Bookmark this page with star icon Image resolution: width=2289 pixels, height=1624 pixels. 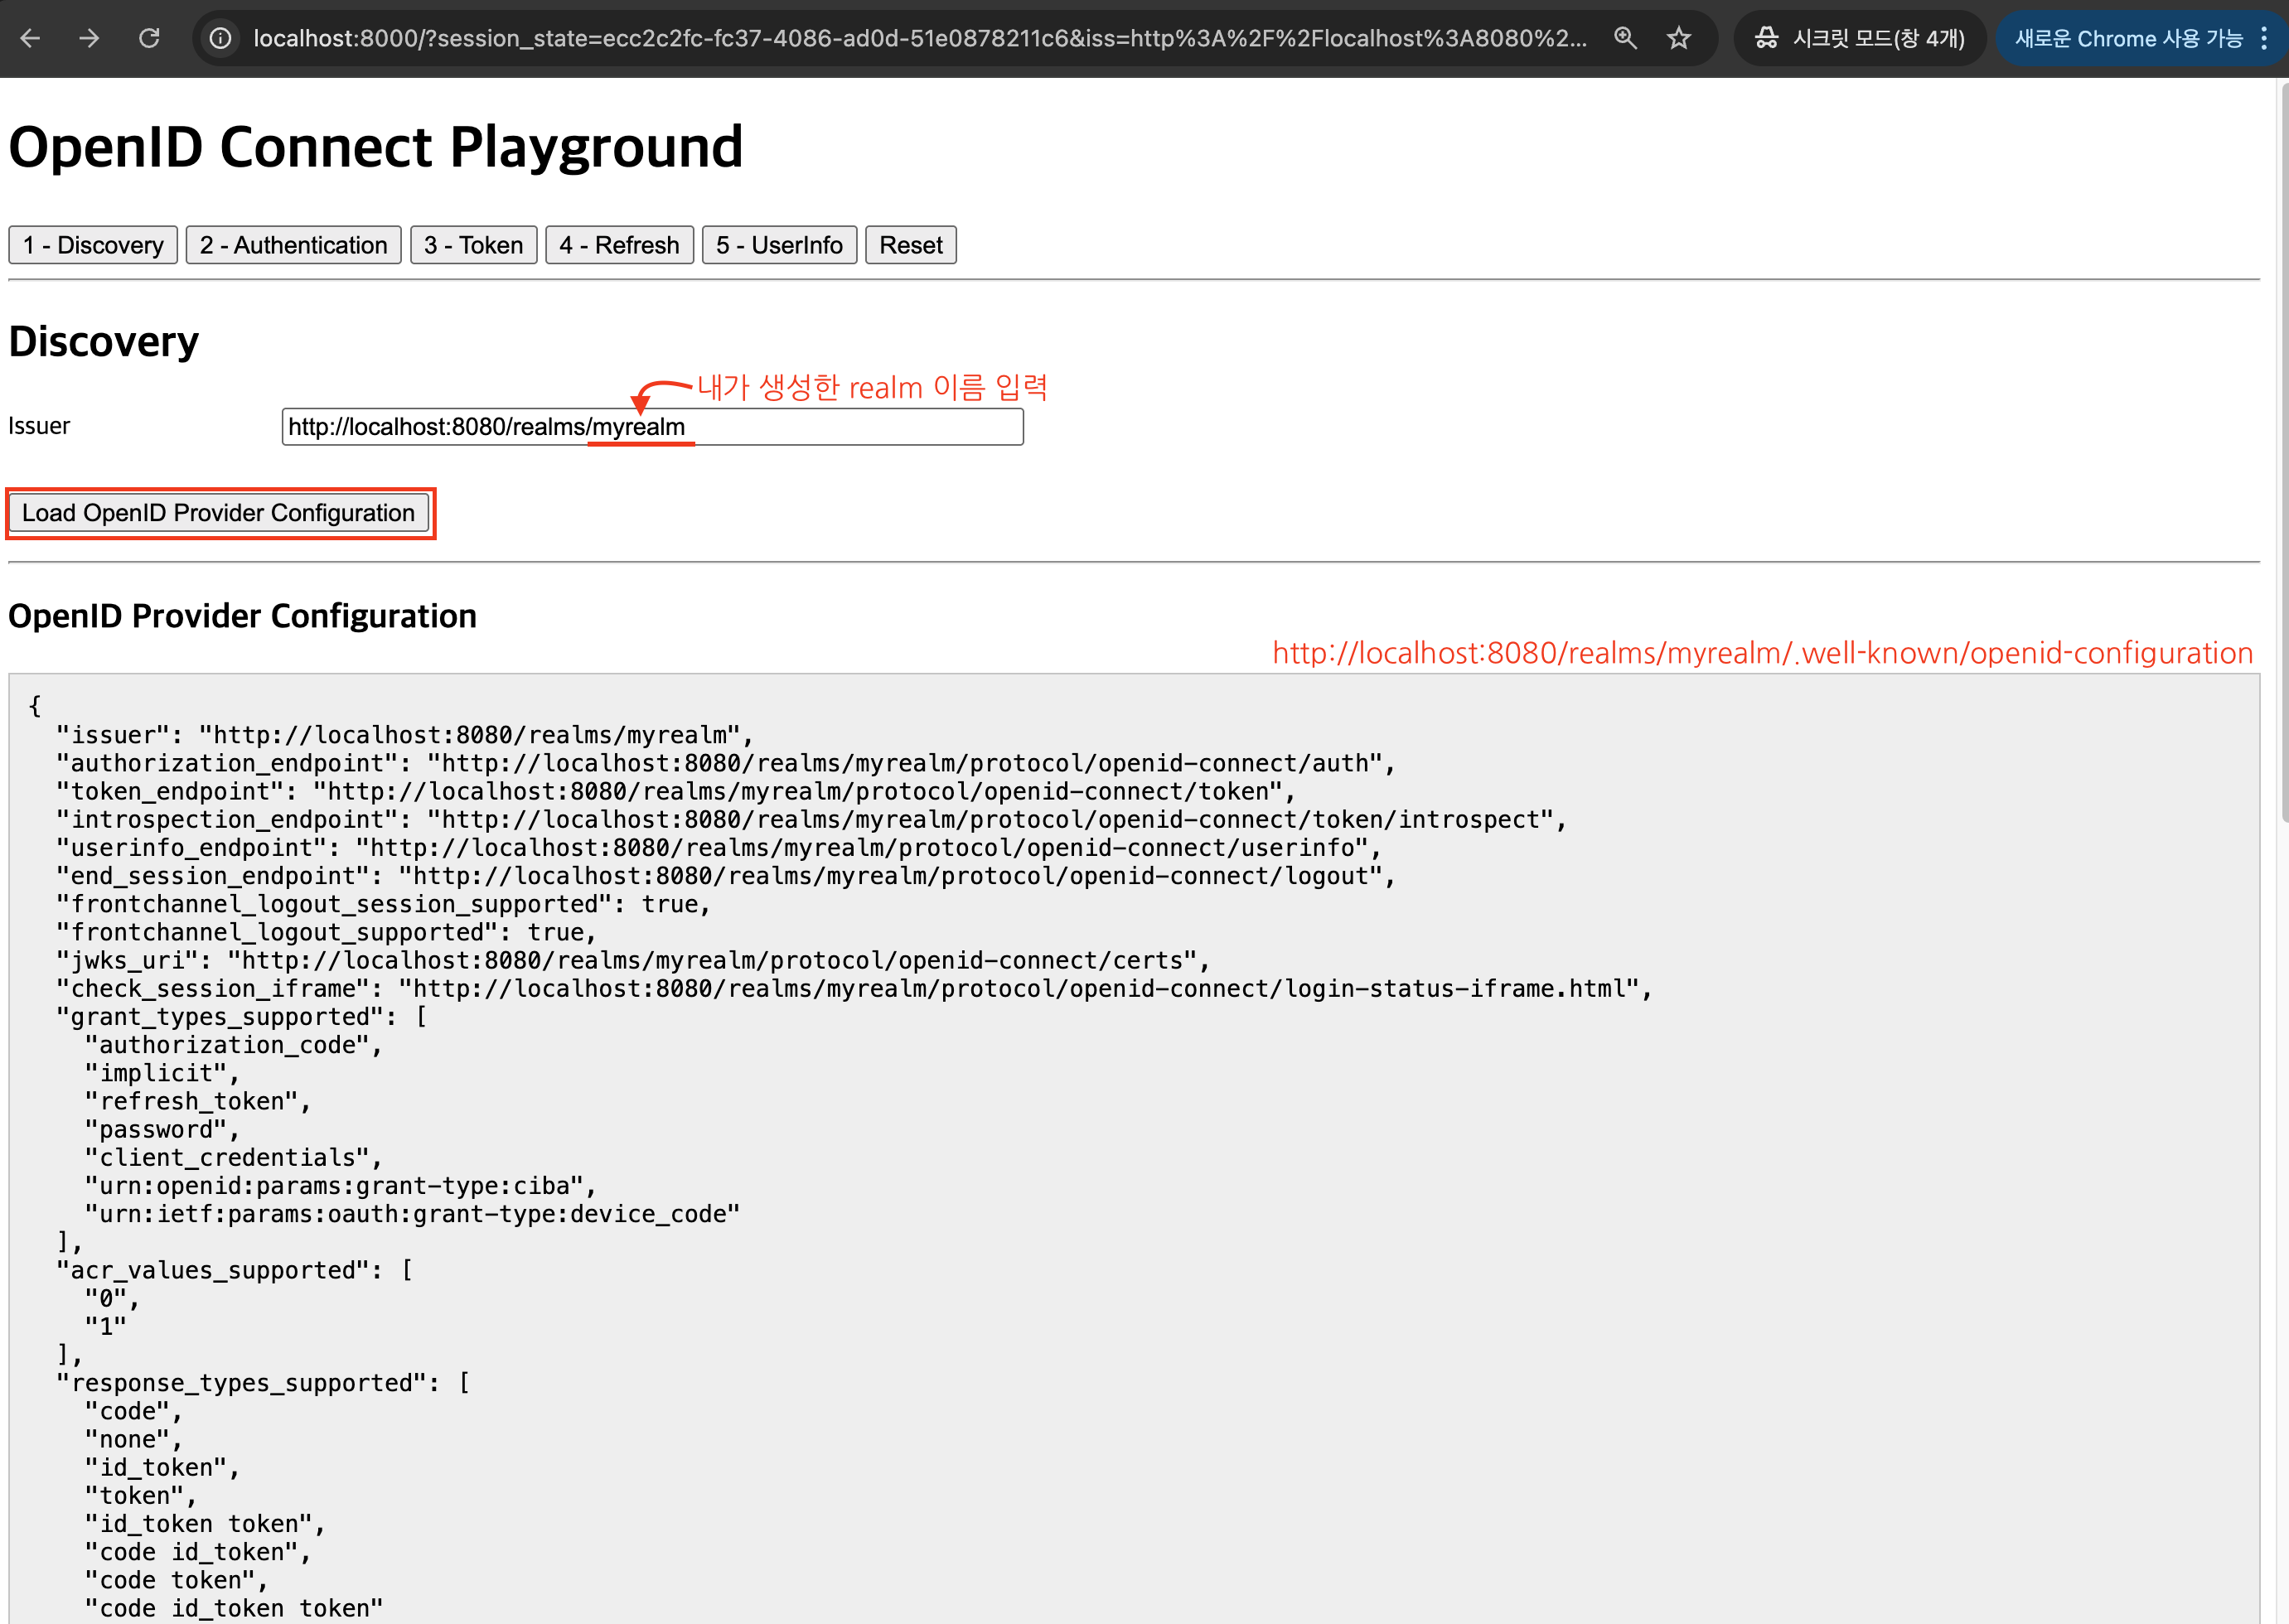pyautogui.click(x=1679, y=38)
